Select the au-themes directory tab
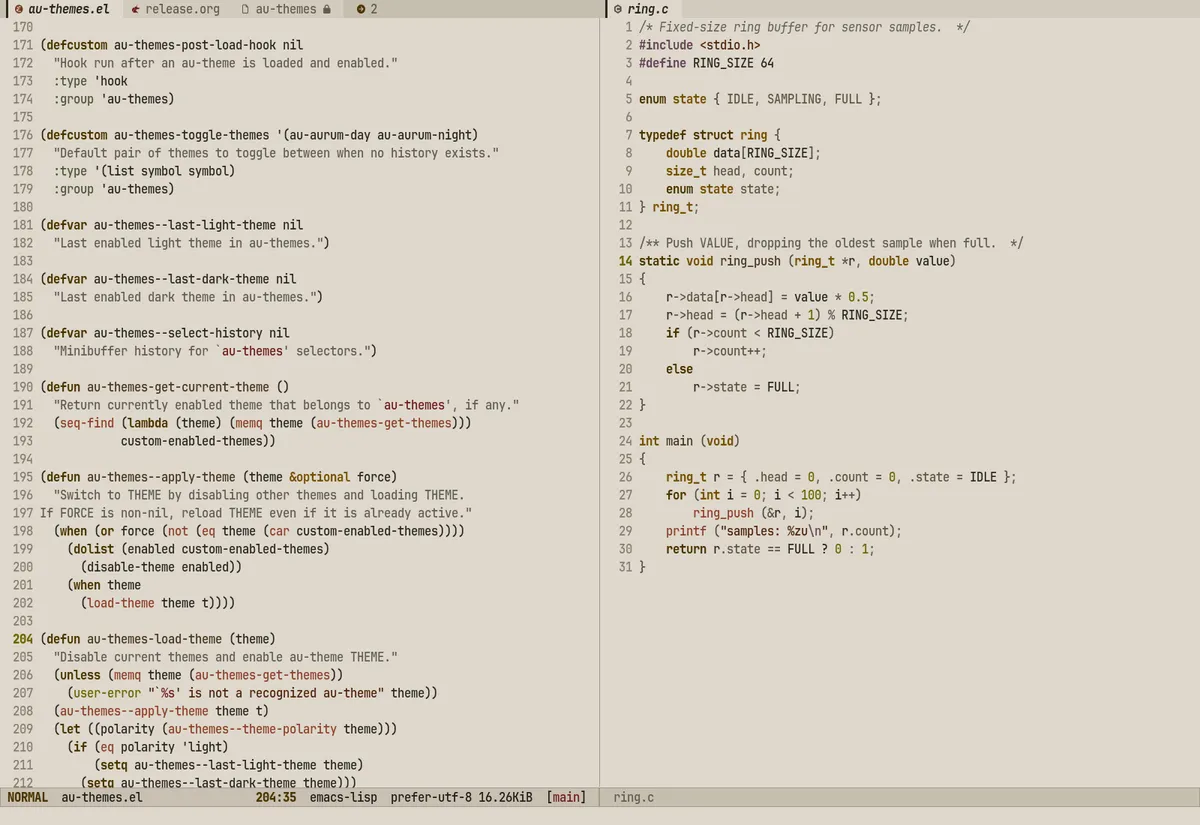 286,9
